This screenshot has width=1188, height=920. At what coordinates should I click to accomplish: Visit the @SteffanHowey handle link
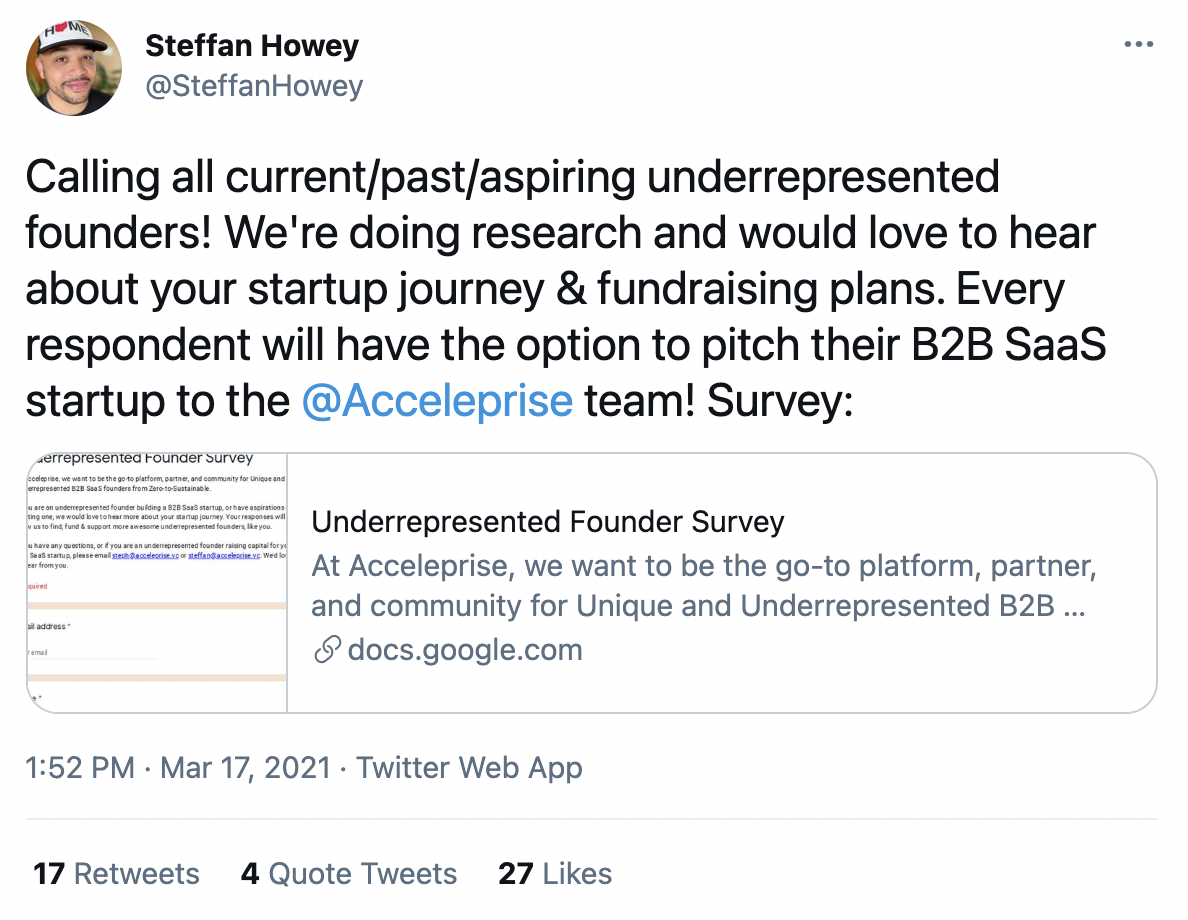[254, 86]
